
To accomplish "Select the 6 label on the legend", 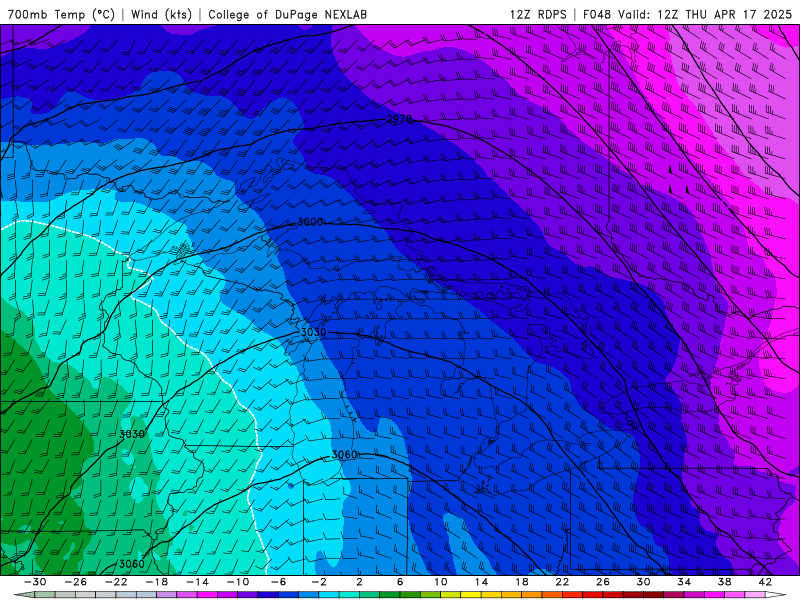I will (400, 582).
